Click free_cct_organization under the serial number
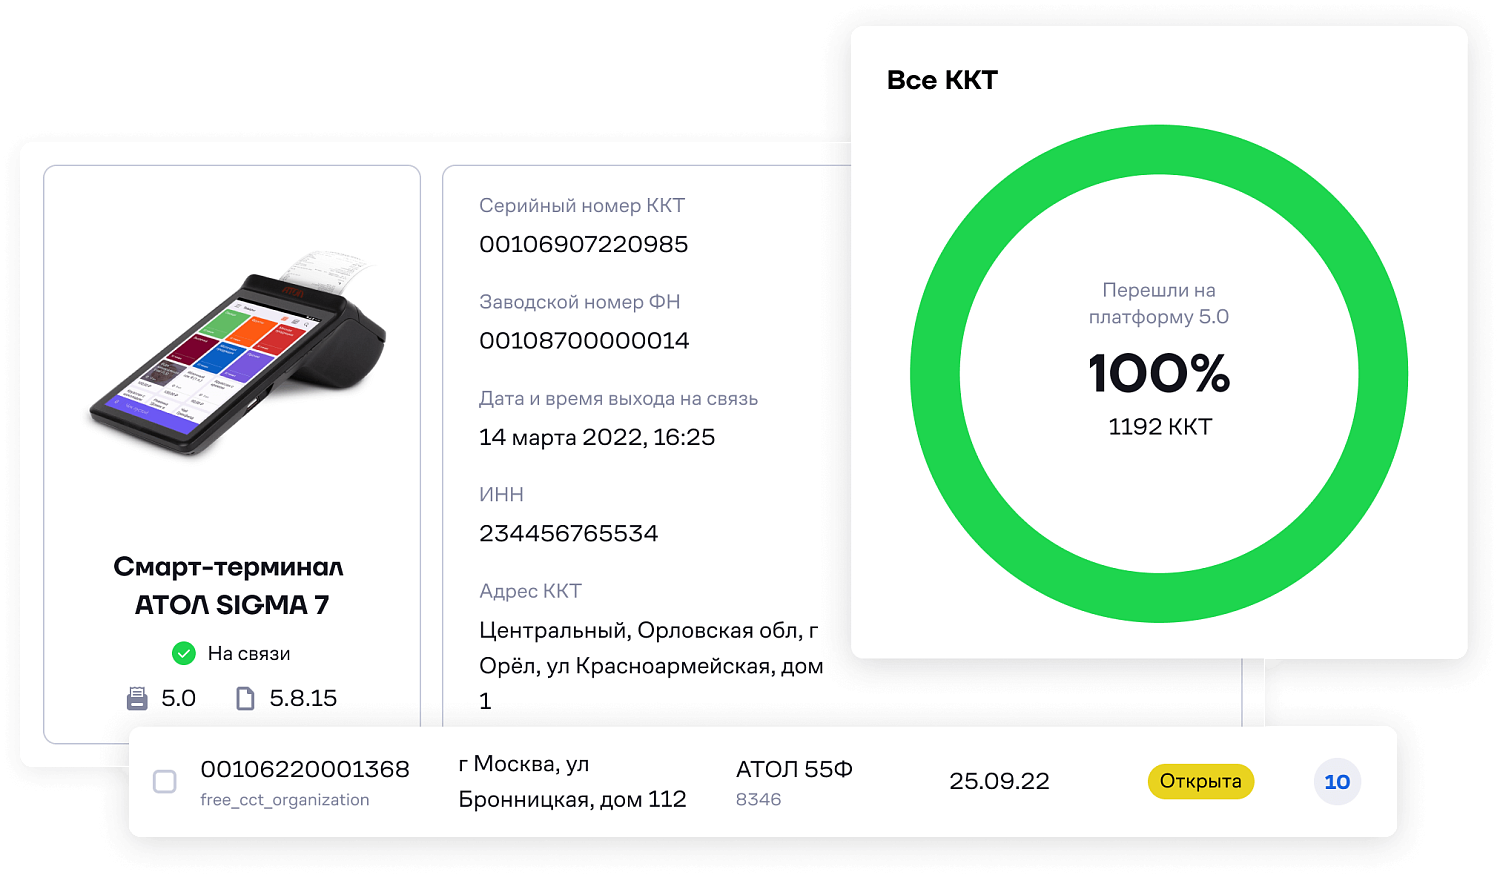This screenshot has height=875, width=1500. [x=285, y=800]
